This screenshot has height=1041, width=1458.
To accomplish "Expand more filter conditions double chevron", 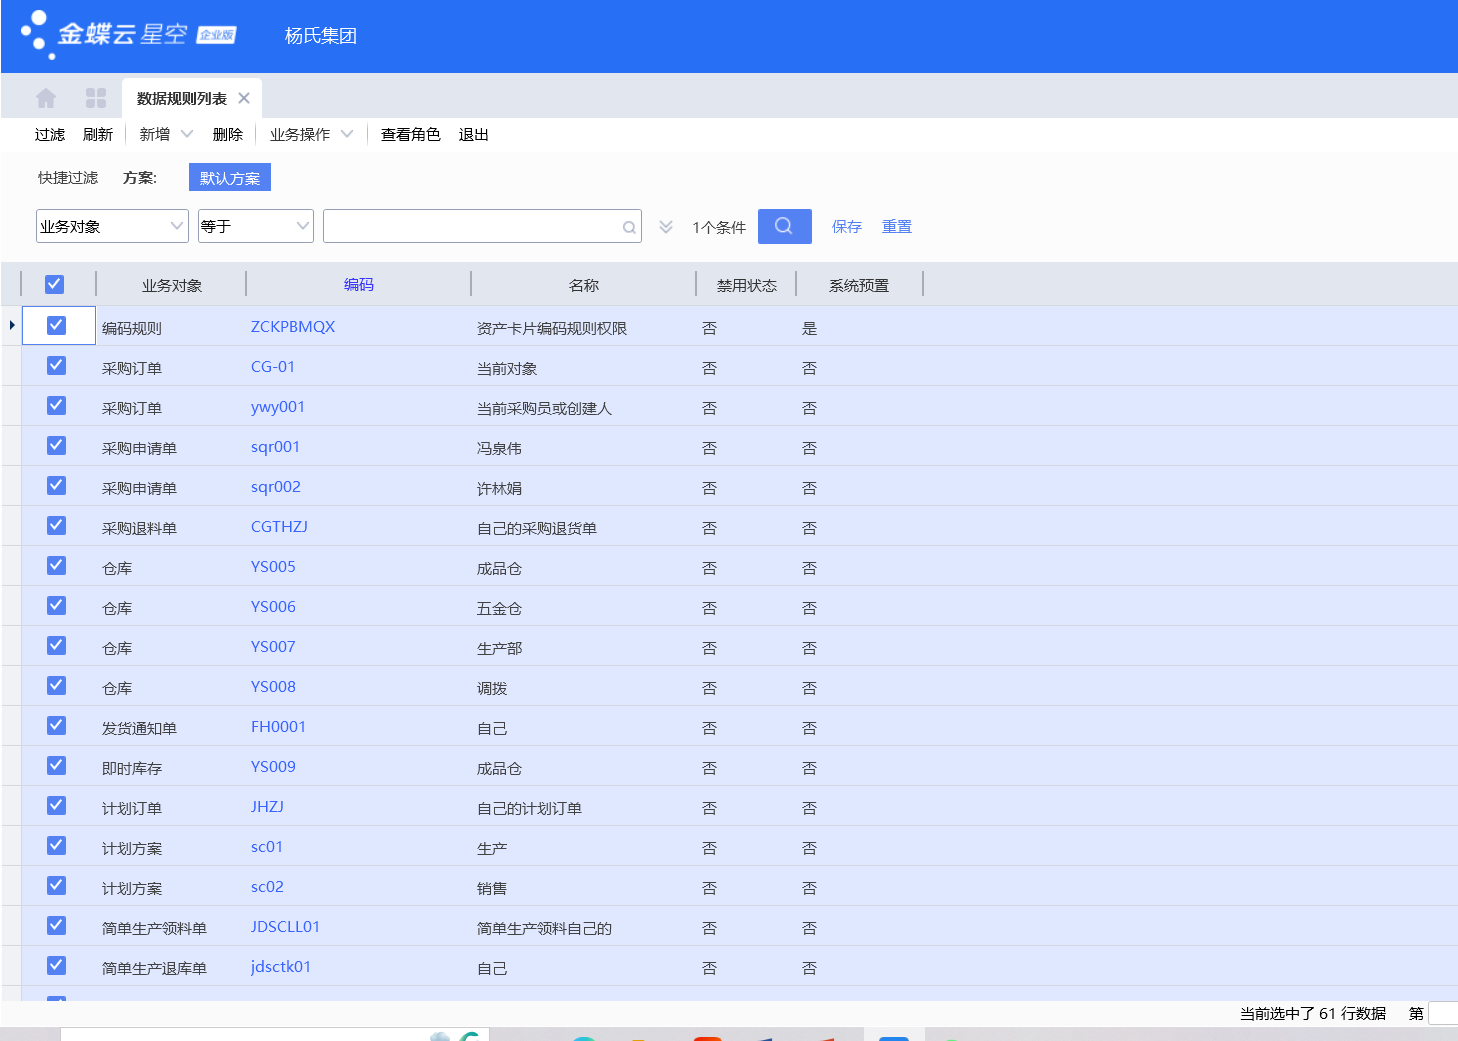I will point(666,227).
